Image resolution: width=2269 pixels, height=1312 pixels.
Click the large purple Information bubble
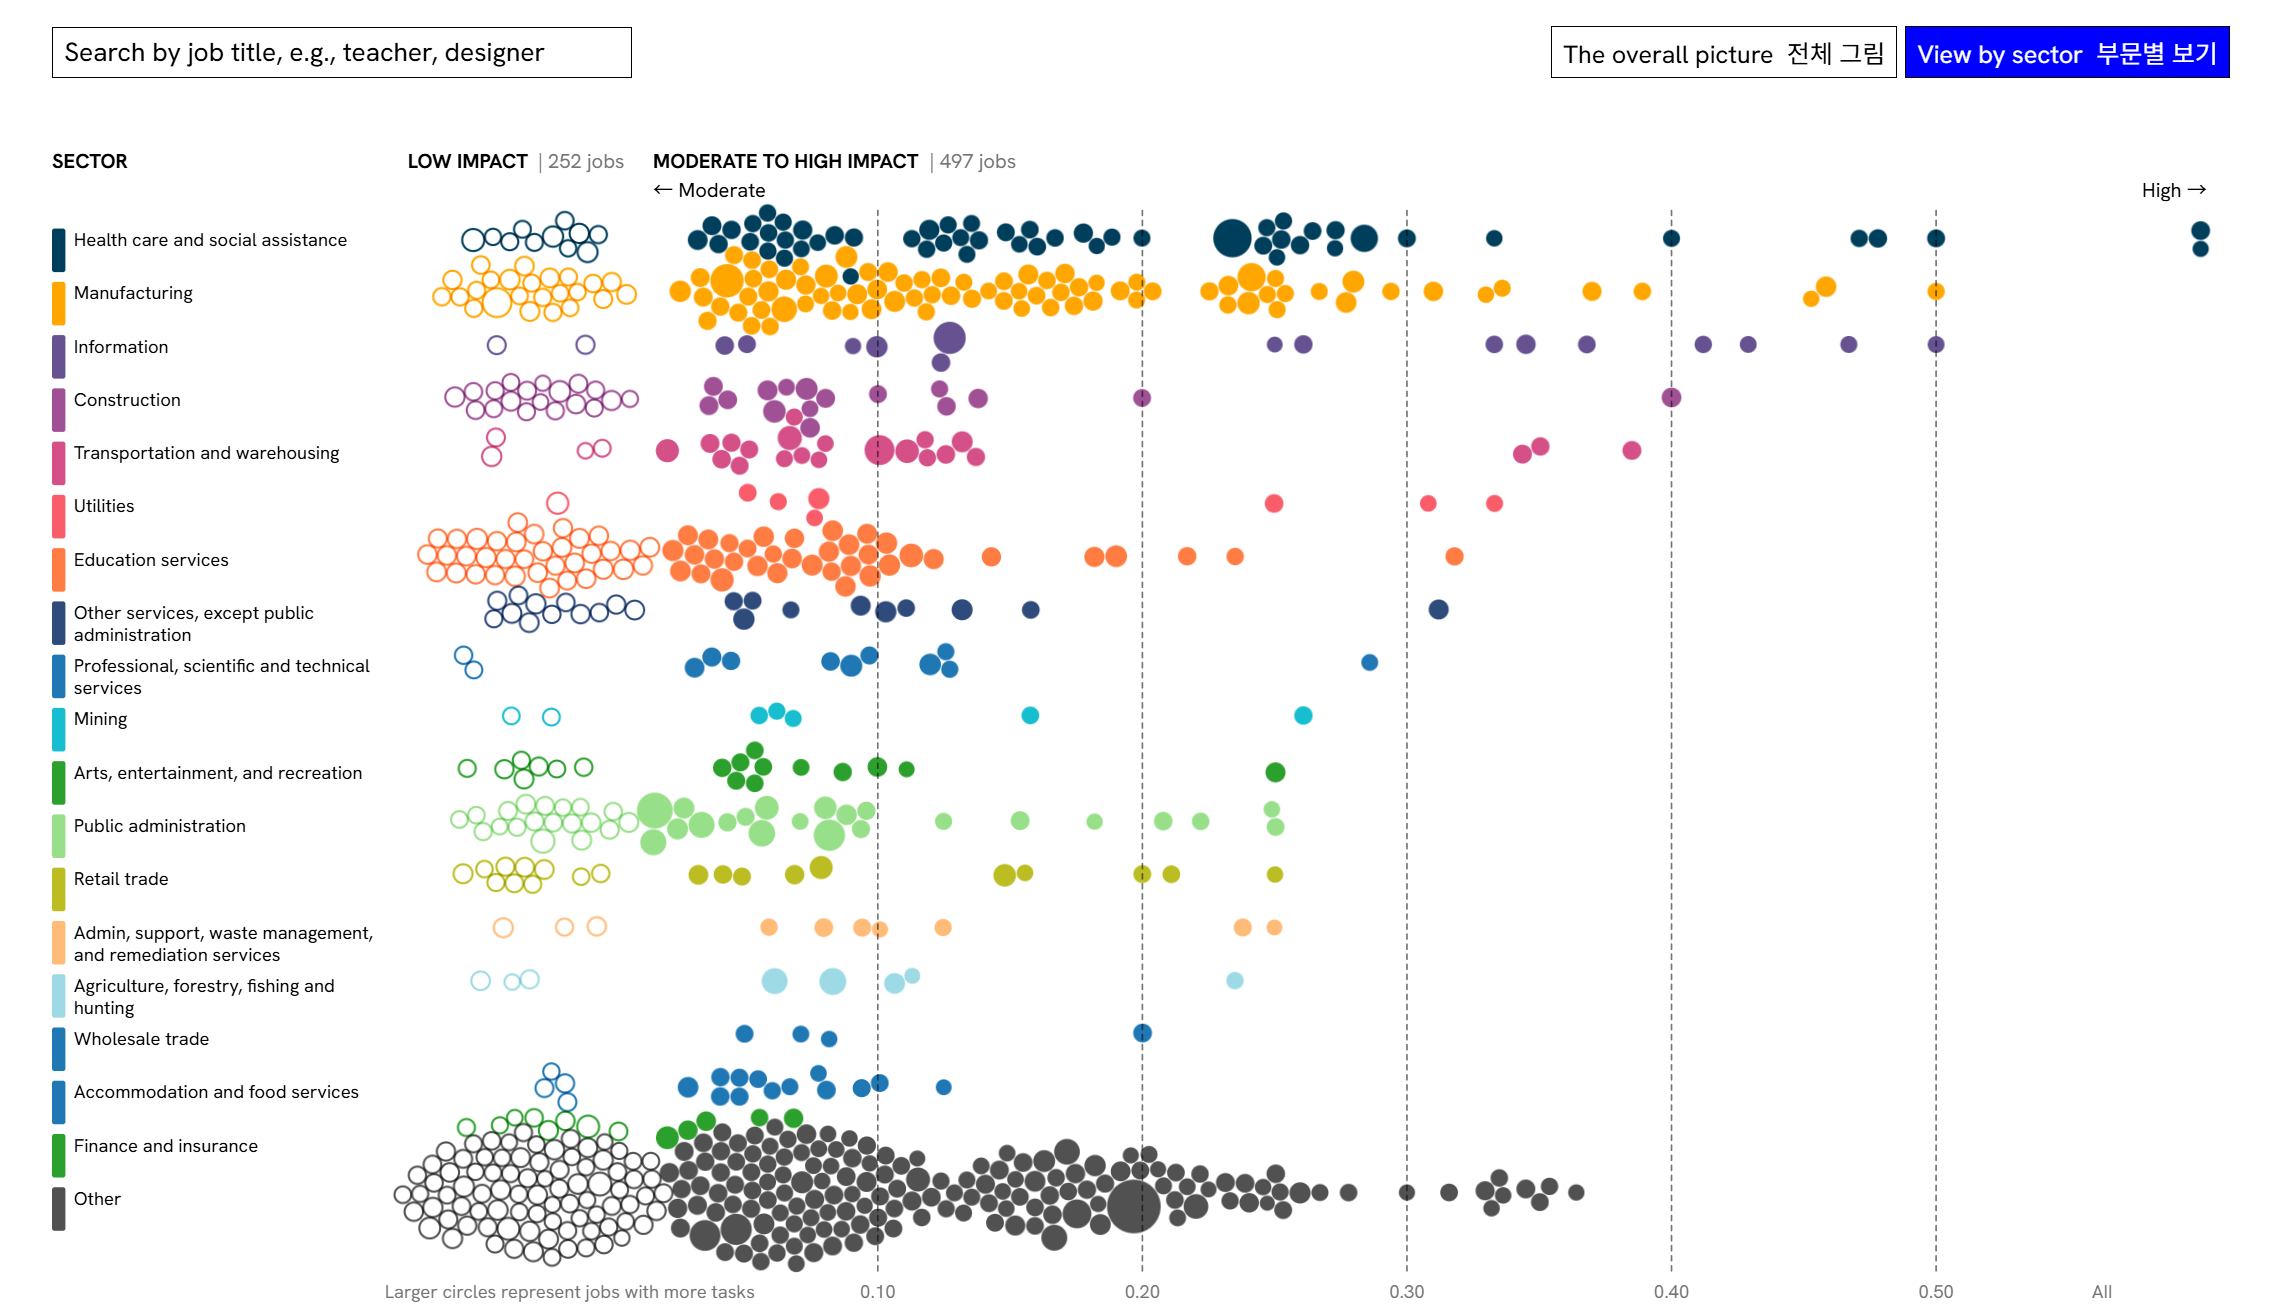pyautogui.click(x=949, y=338)
